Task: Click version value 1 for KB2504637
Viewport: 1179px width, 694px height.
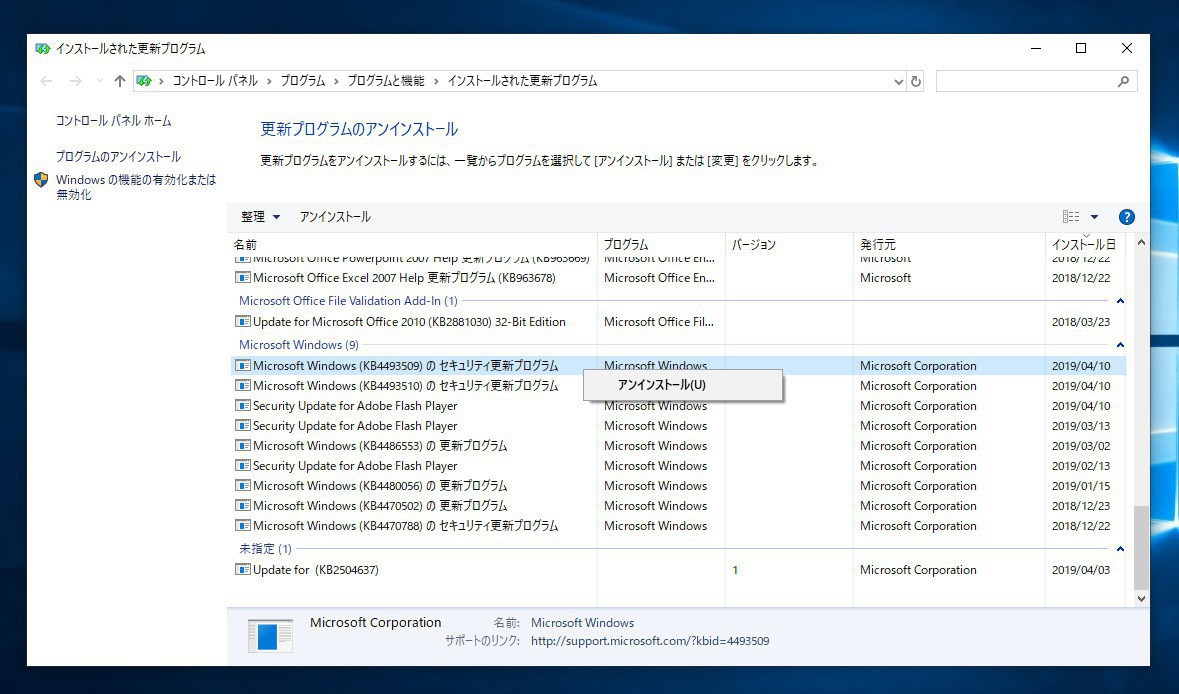Action: pyautogui.click(x=735, y=570)
